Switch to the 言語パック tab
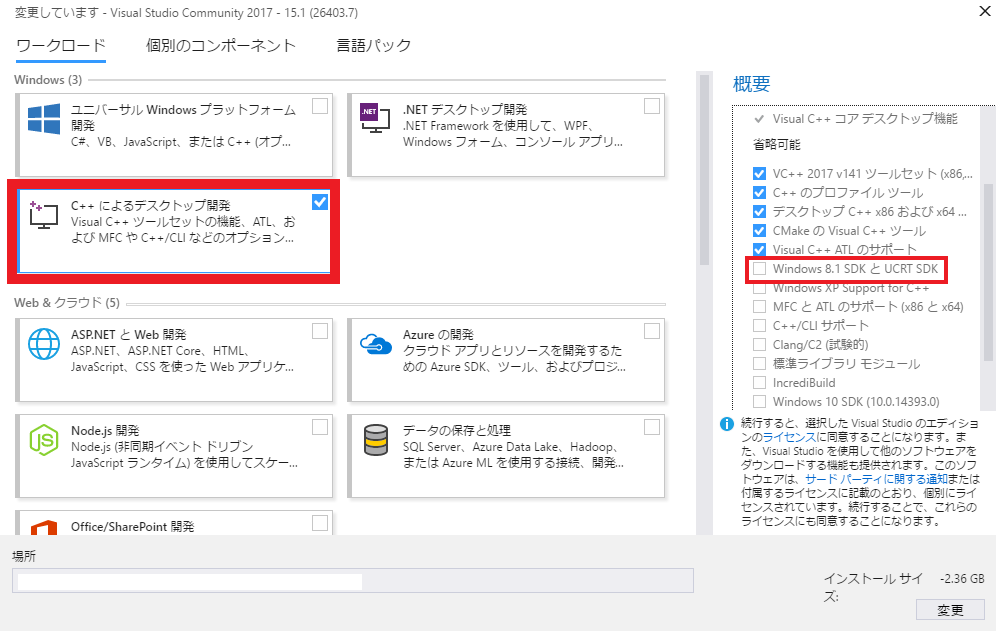996x631 pixels. pos(374,46)
